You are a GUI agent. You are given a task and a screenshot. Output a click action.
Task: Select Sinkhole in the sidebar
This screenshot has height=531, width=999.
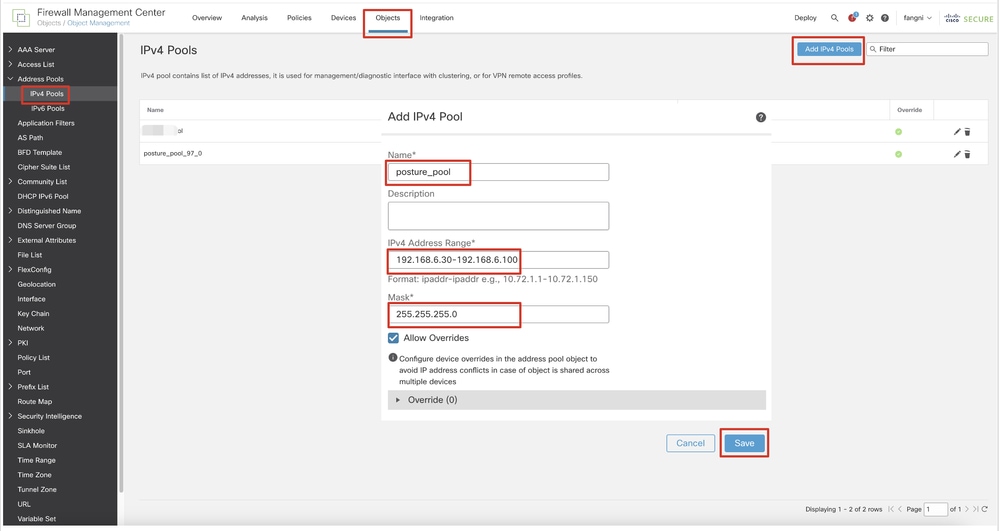[31, 431]
